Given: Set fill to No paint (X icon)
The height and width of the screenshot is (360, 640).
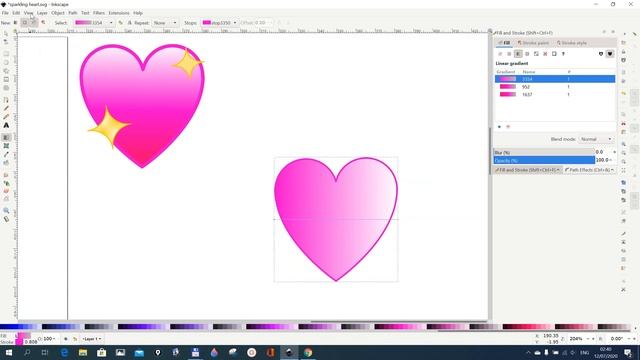Looking at the screenshot, I should pyautogui.click(x=500, y=54).
